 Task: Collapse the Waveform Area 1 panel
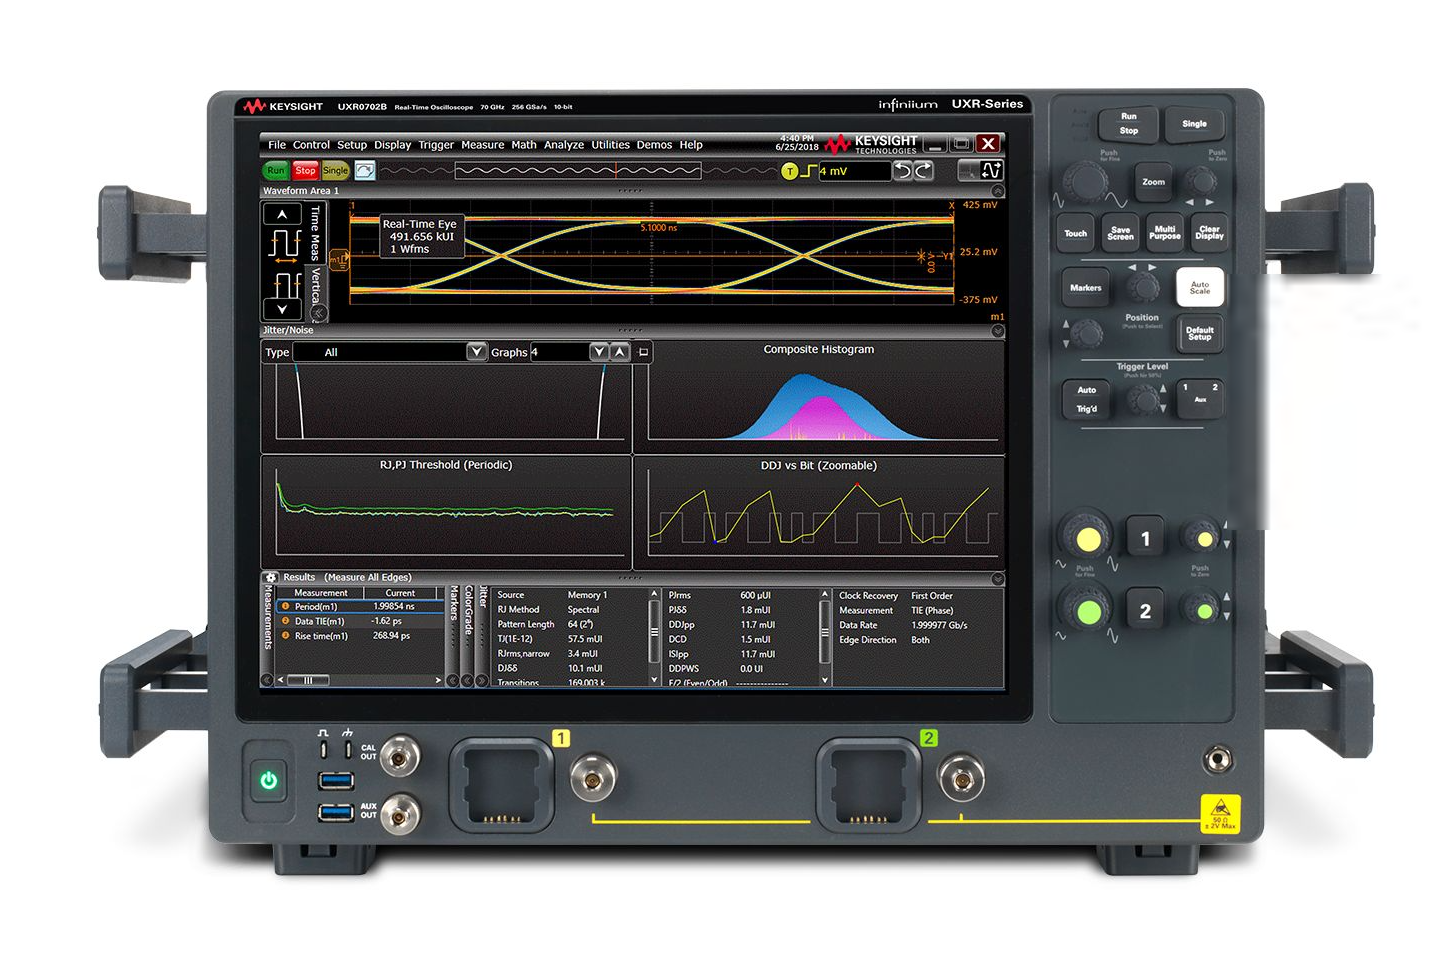[x=997, y=191]
